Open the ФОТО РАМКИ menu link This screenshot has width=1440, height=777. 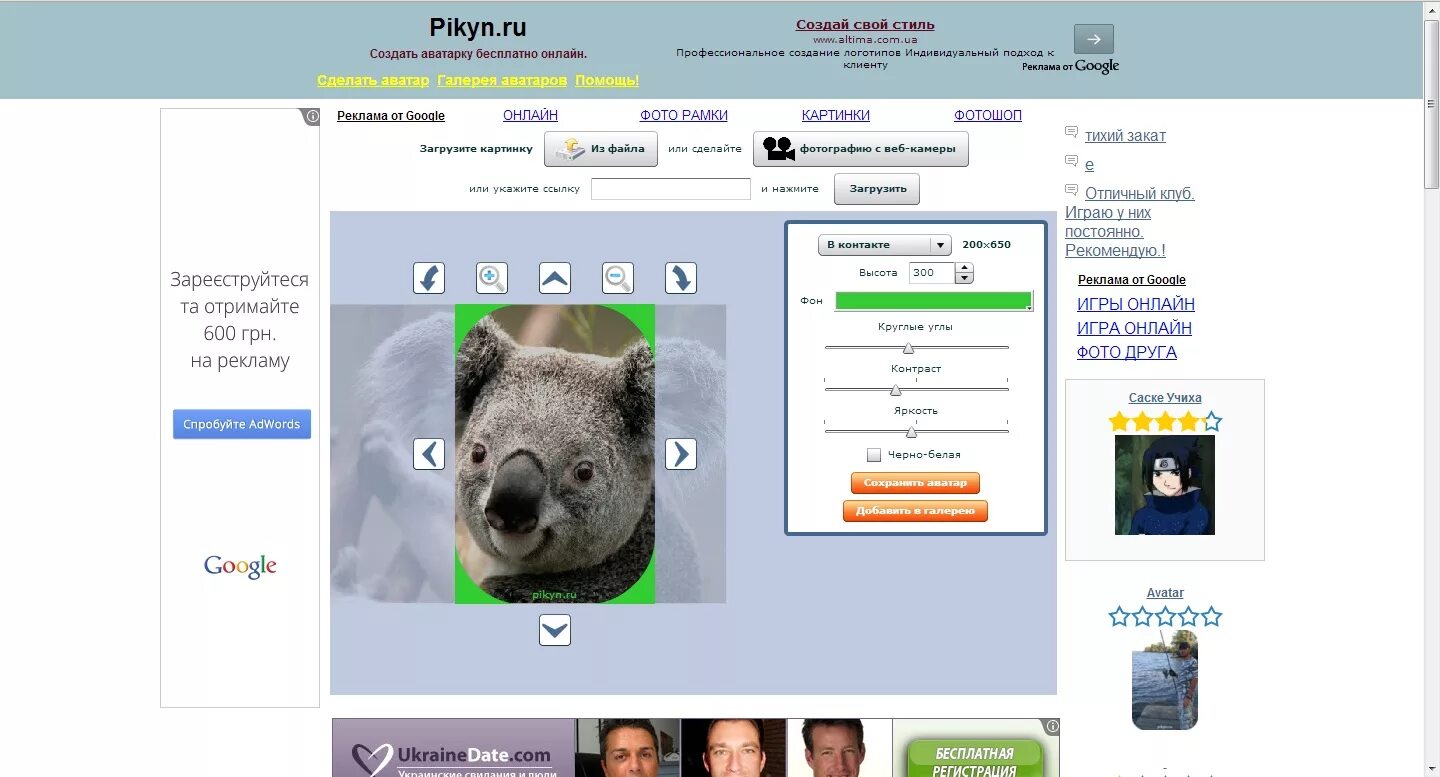(x=684, y=115)
